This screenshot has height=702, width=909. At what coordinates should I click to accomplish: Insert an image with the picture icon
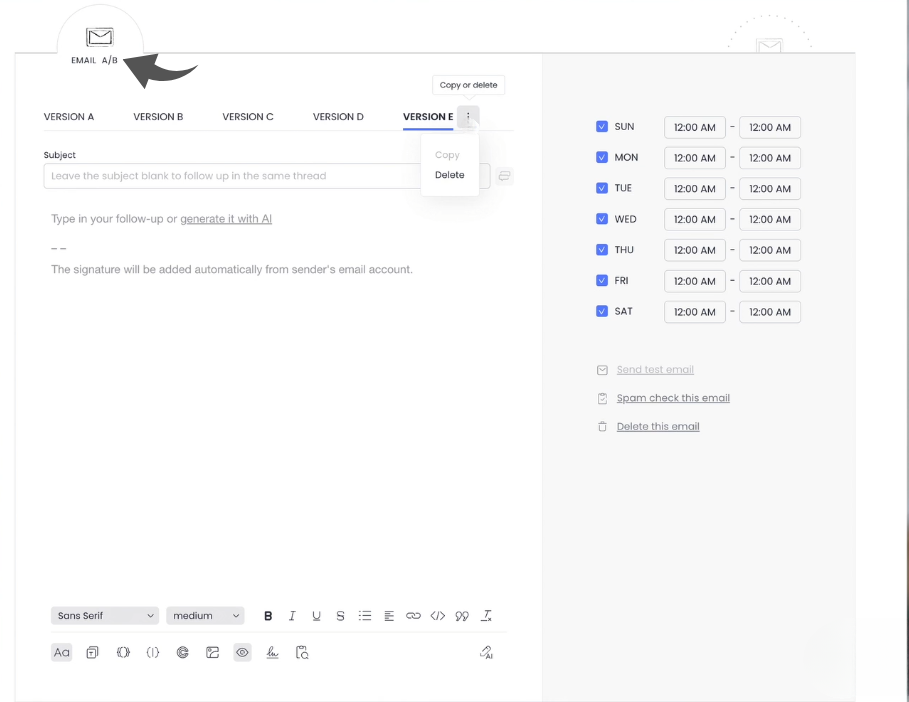(212, 652)
